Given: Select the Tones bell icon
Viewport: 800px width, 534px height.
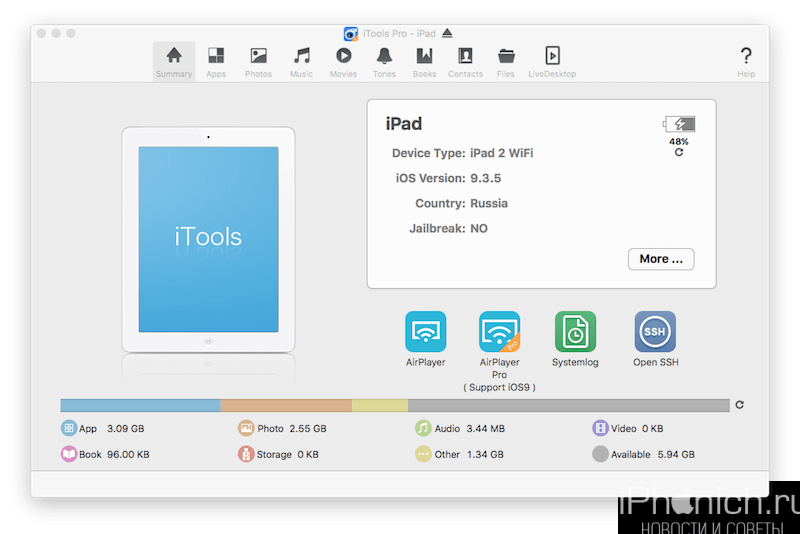Looking at the screenshot, I should [x=384, y=56].
